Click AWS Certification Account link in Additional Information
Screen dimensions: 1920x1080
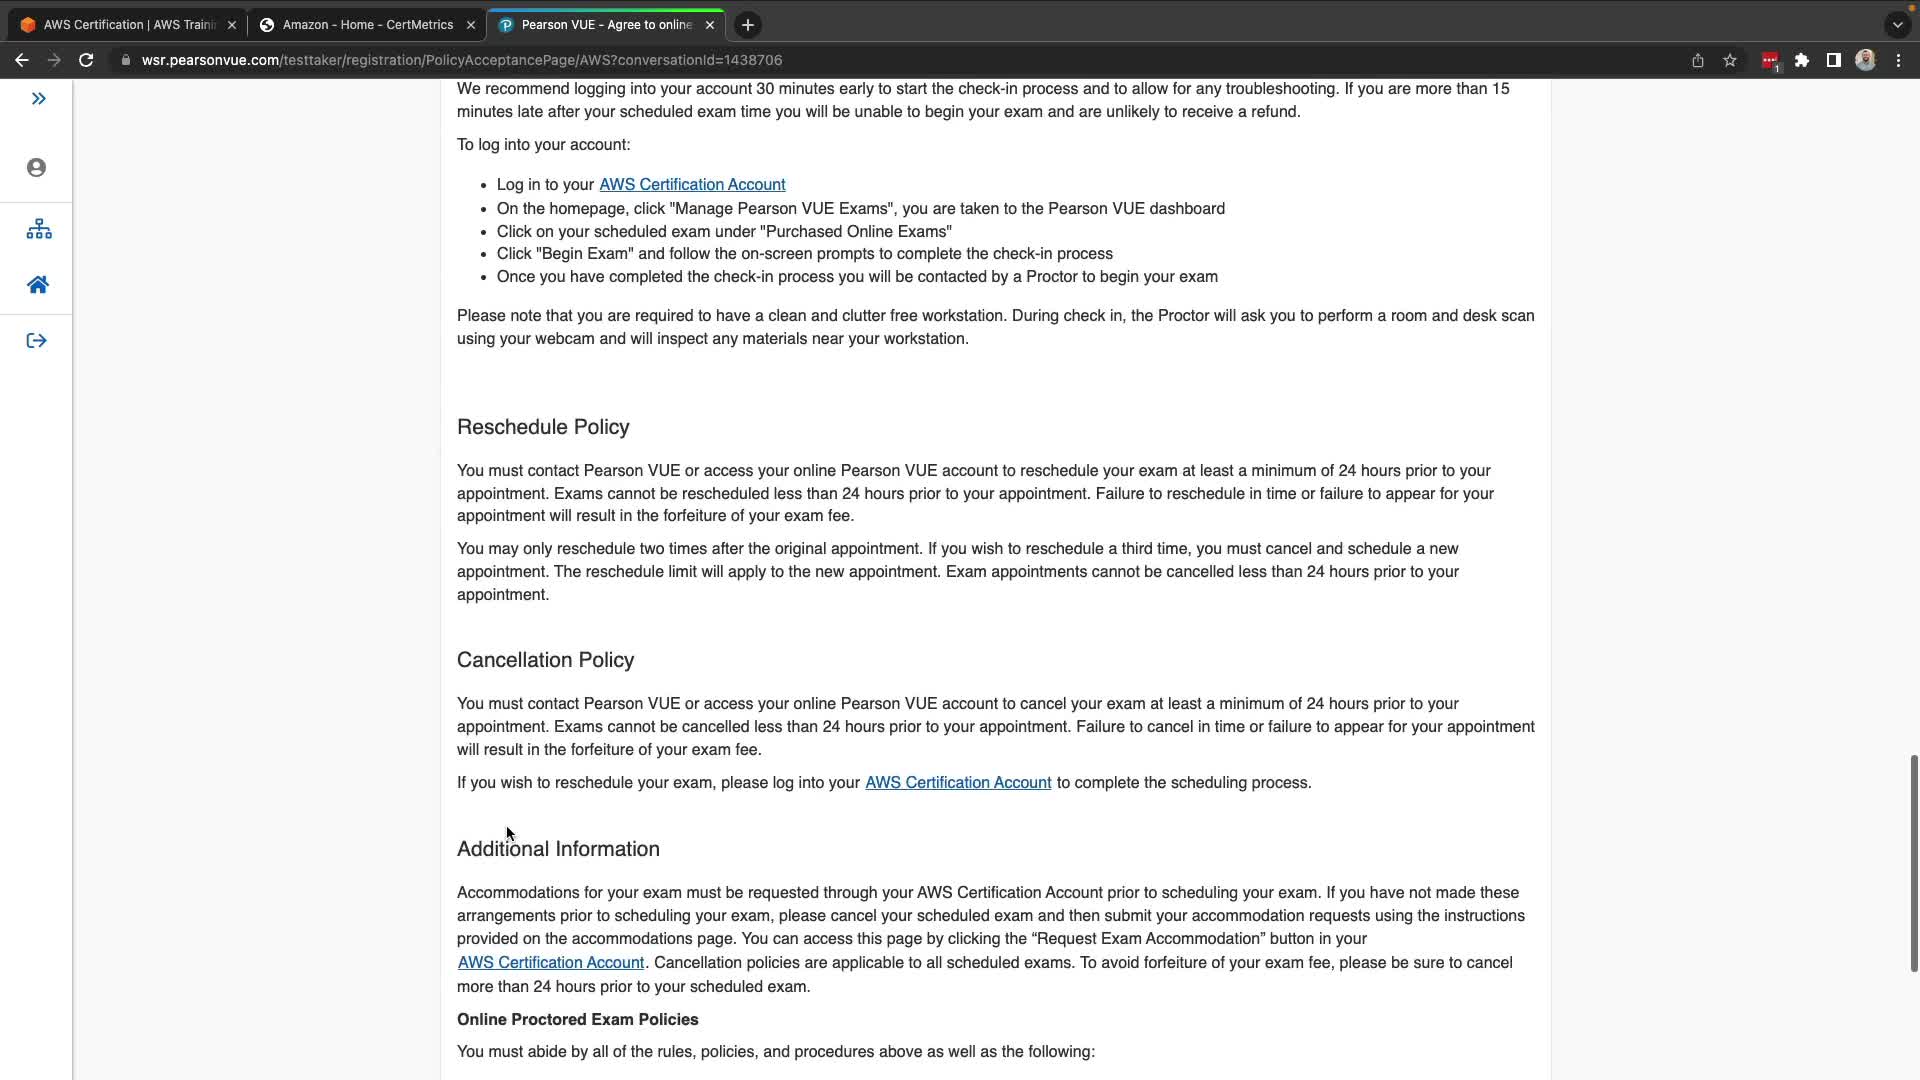[x=551, y=963]
